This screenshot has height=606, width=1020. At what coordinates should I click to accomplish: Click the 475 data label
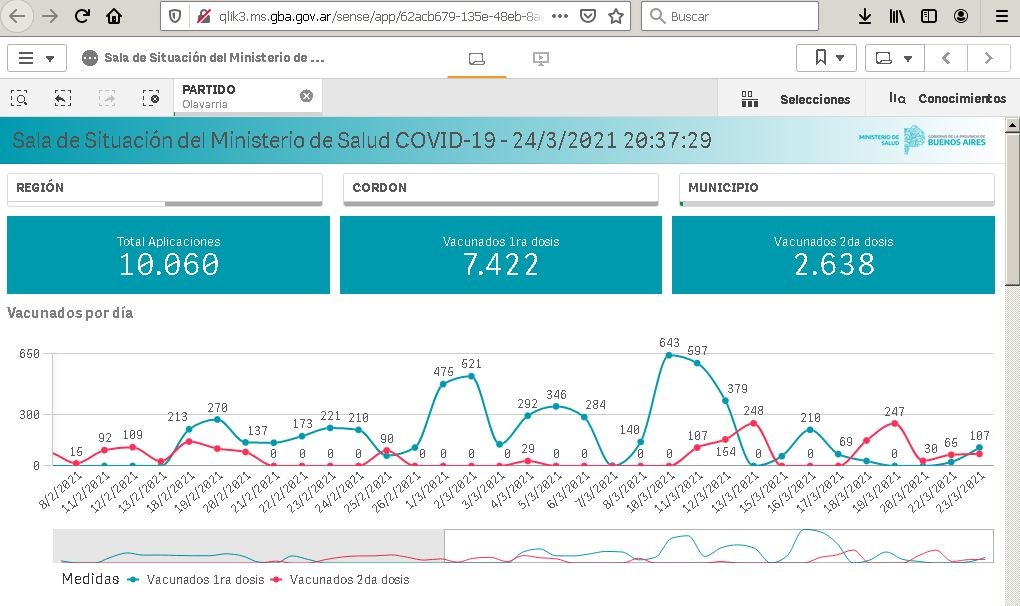click(444, 371)
